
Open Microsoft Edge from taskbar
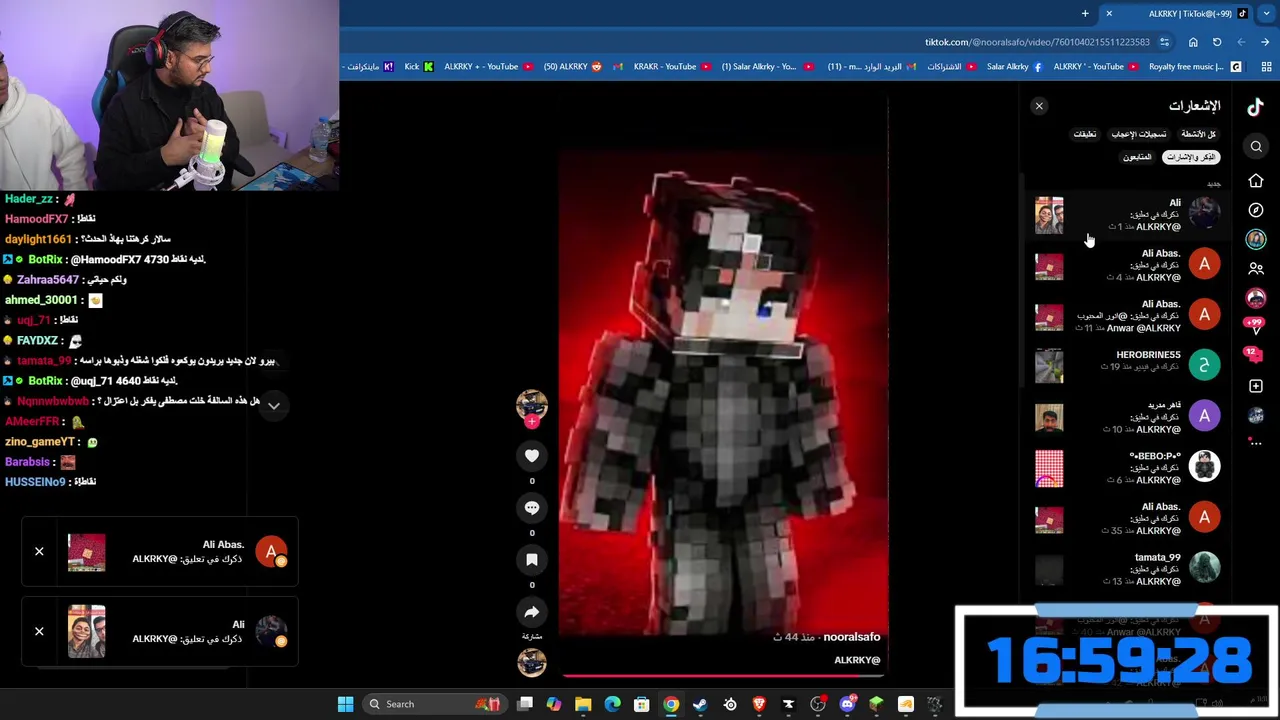[x=612, y=704]
